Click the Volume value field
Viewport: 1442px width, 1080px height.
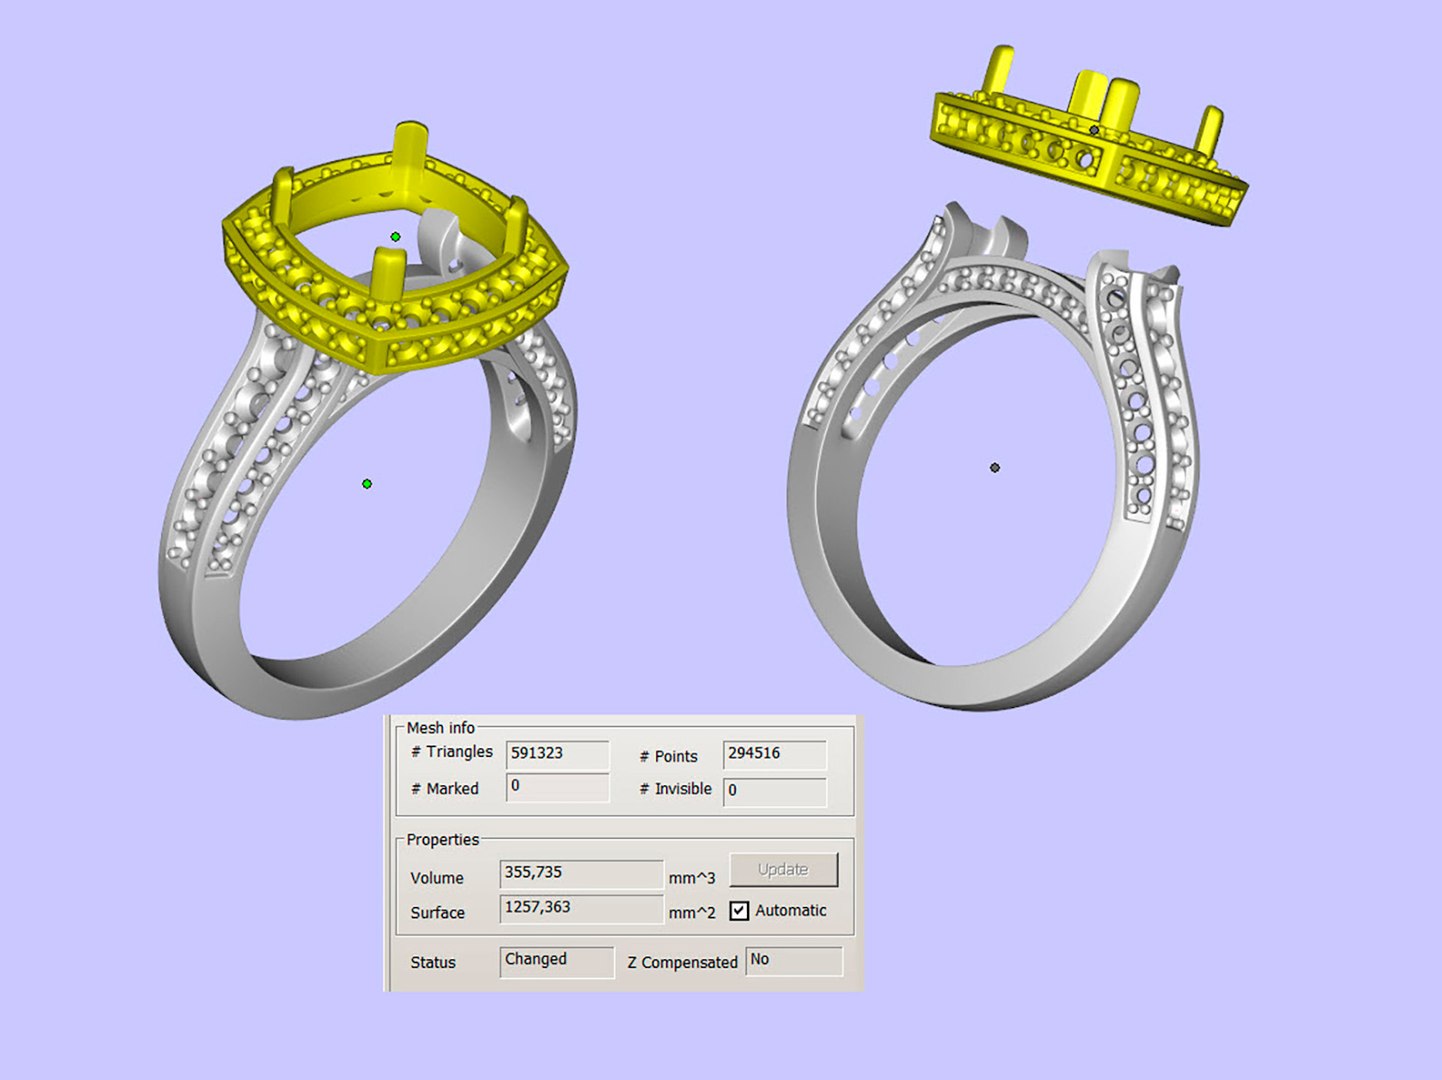pos(581,873)
